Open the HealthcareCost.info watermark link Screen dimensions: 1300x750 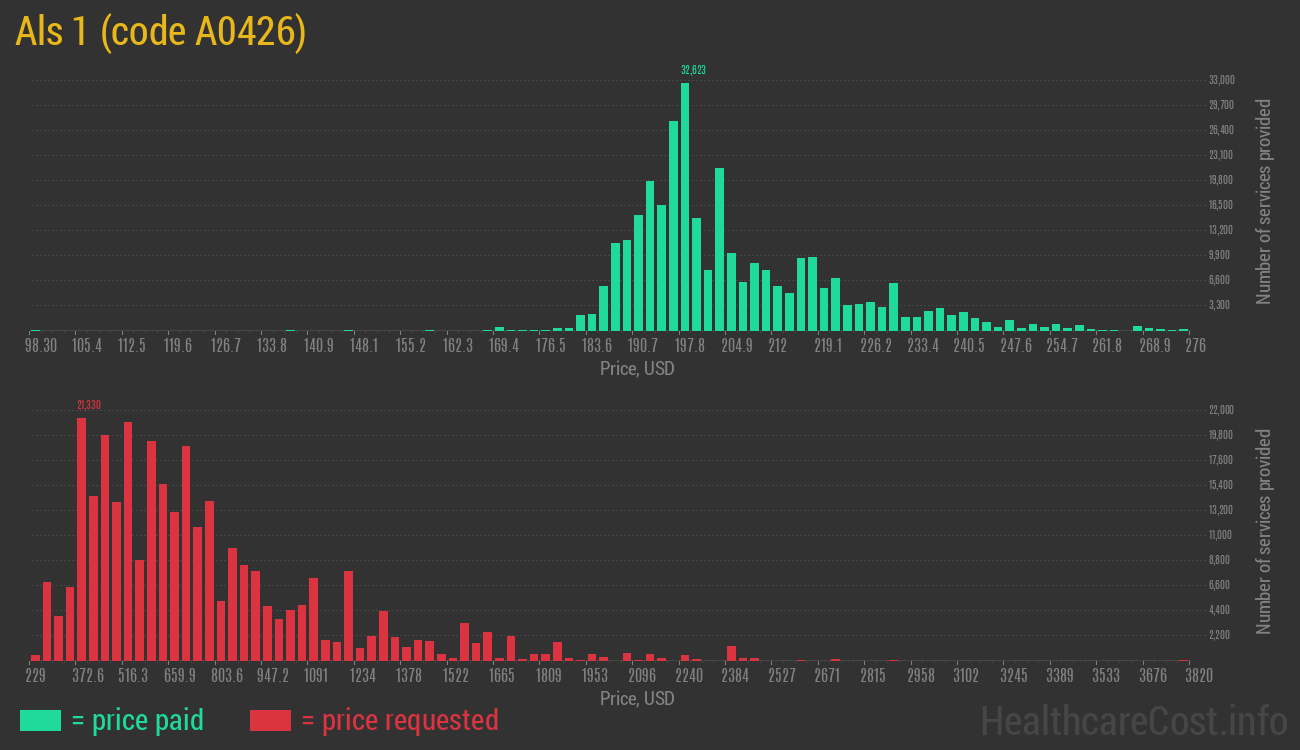[x=1133, y=720]
